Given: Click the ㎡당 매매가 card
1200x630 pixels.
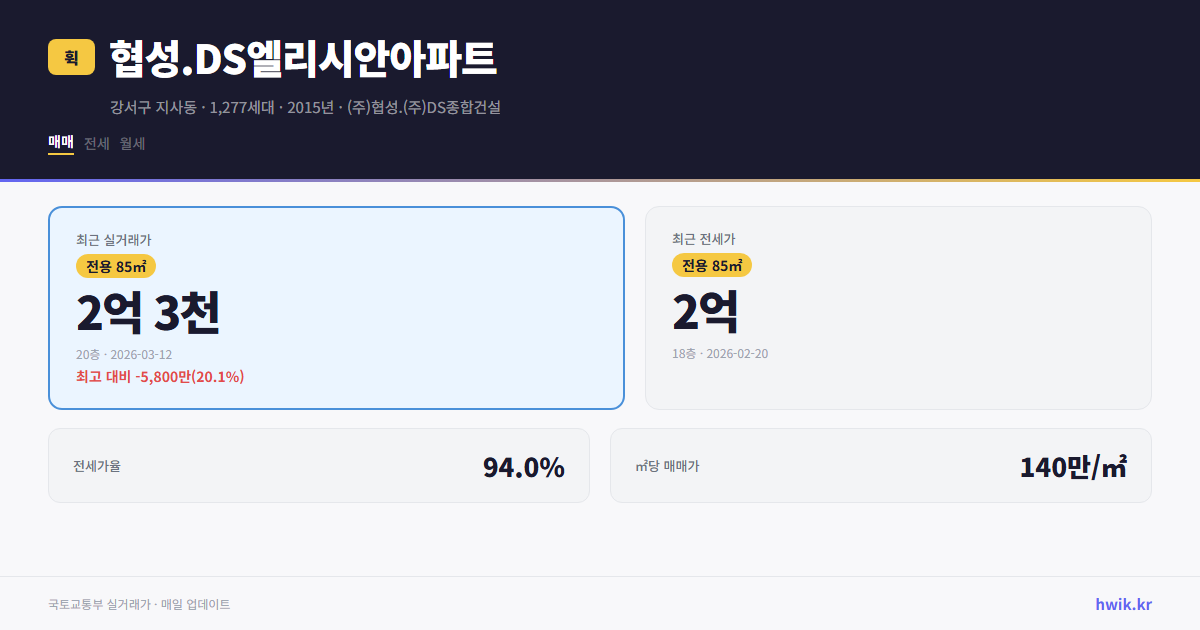Looking at the screenshot, I should [880, 465].
